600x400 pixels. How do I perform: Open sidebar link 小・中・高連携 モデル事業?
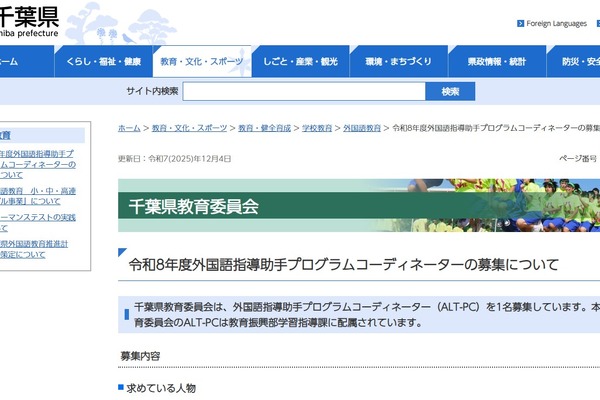click(38, 196)
